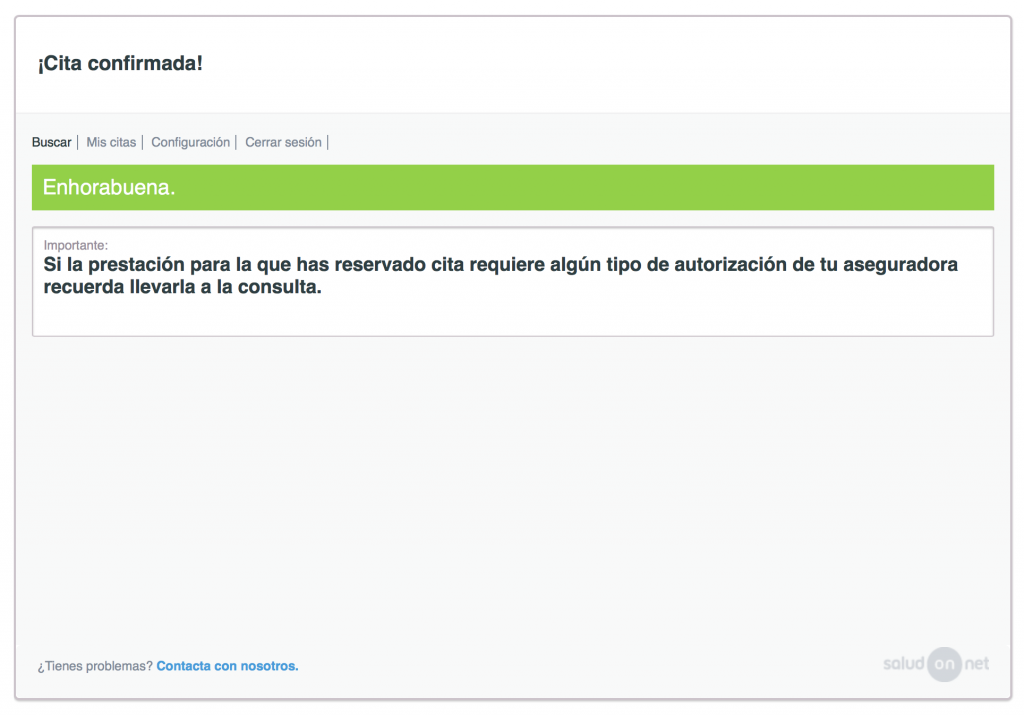Click the Importante: label
The image size is (1024, 715).
coord(76,246)
